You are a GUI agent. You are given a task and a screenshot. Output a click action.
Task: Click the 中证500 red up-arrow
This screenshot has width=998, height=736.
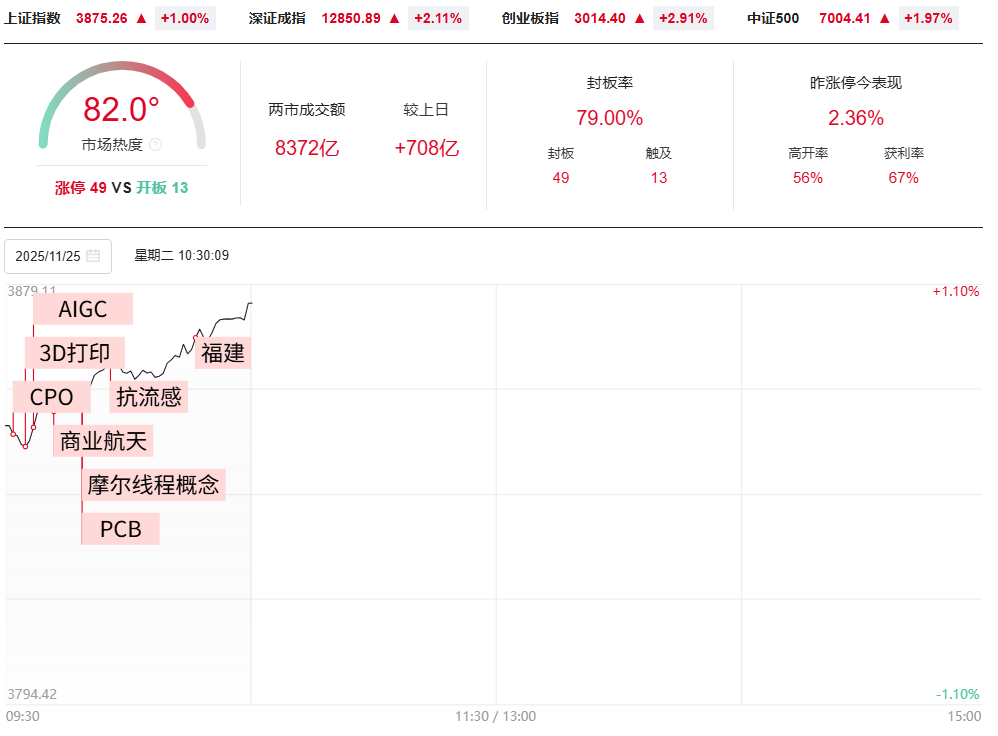pos(884,18)
